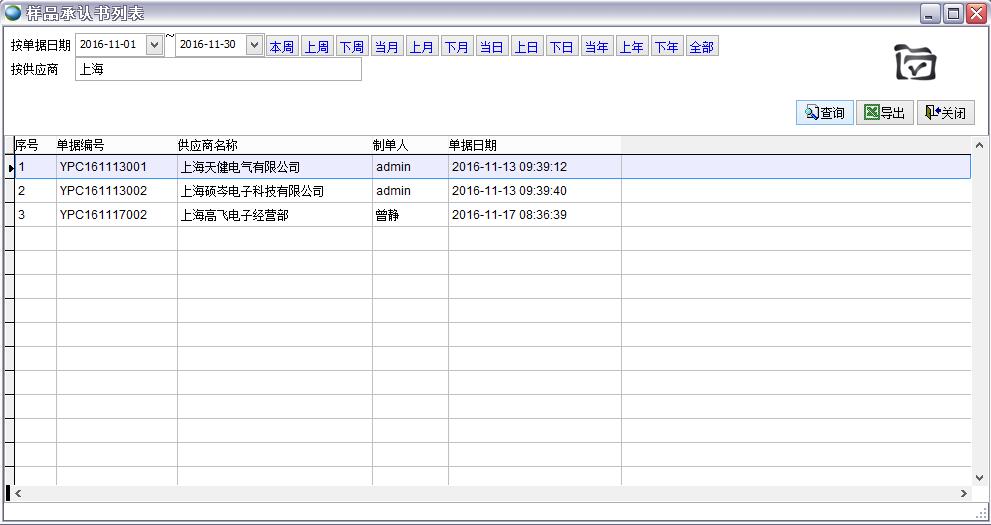991x525 pixels.
Task: Select the 上海高飞电子经营部 row
Action: pyautogui.click(x=234, y=215)
